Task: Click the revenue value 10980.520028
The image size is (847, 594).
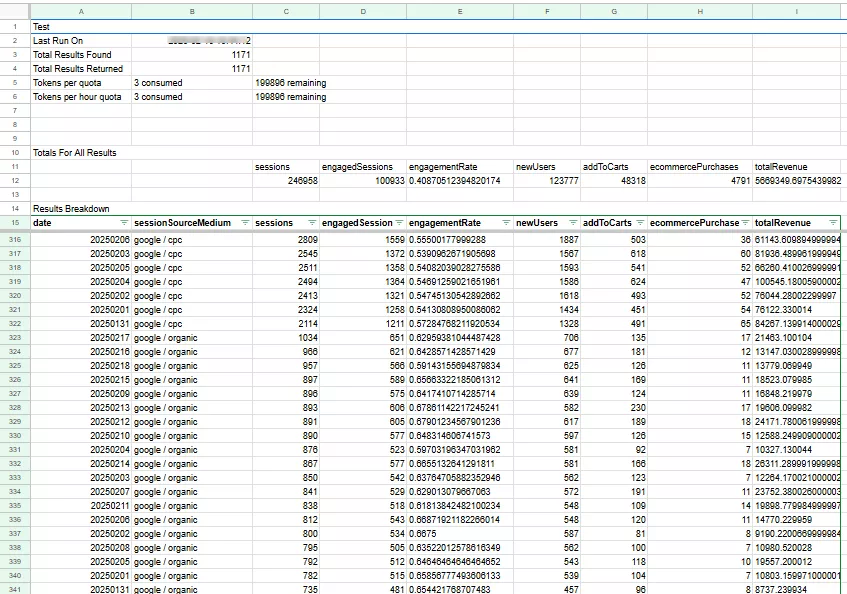Action: [797, 548]
